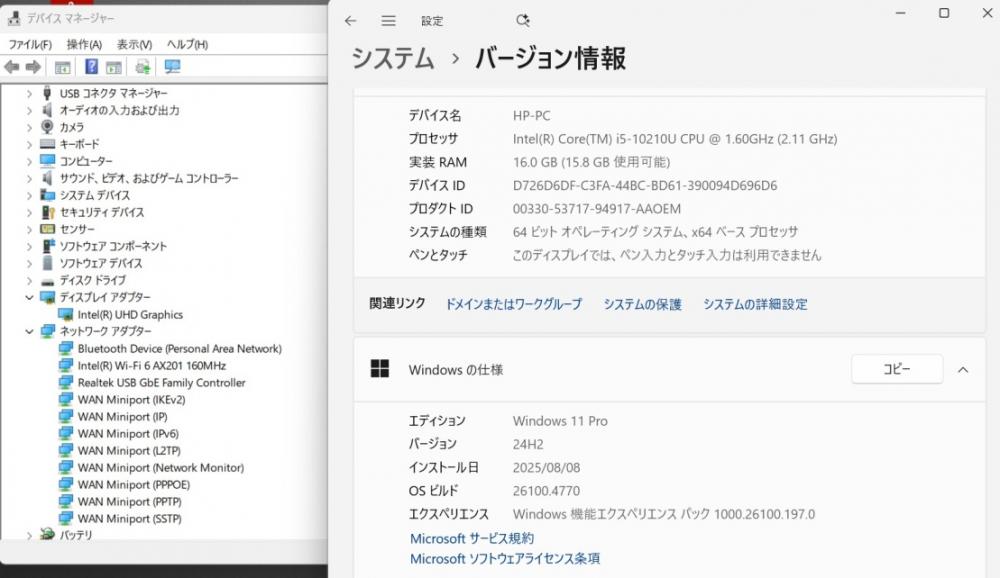This screenshot has width=1000, height=578.
Task: Click the update driver toolbar icon with green arrow
Action: [x=142, y=66]
